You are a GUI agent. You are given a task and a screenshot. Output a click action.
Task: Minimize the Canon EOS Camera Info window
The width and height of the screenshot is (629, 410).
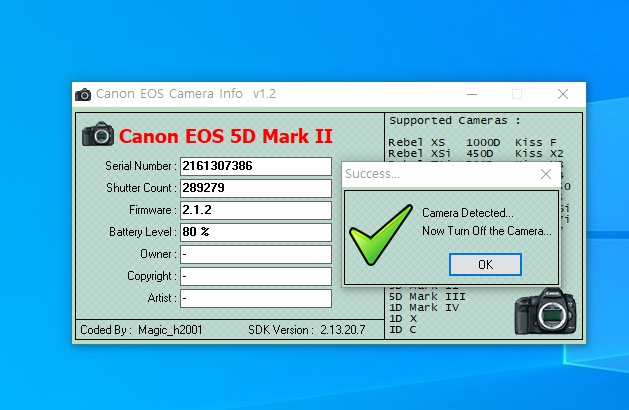[472, 94]
